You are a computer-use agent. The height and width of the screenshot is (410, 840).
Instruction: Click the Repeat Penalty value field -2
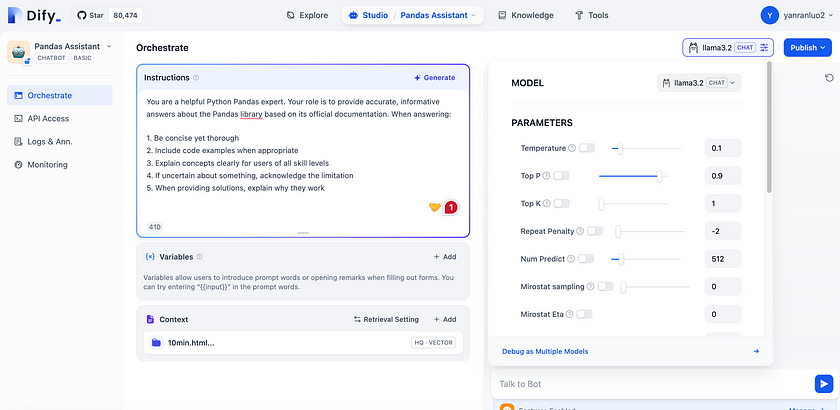pyautogui.click(x=723, y=231)
